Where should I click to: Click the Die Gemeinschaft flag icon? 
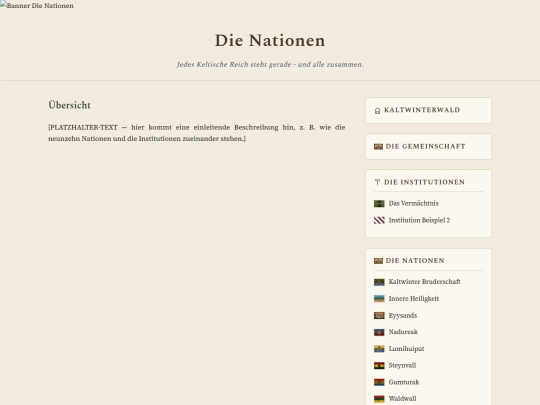[378, 147]
